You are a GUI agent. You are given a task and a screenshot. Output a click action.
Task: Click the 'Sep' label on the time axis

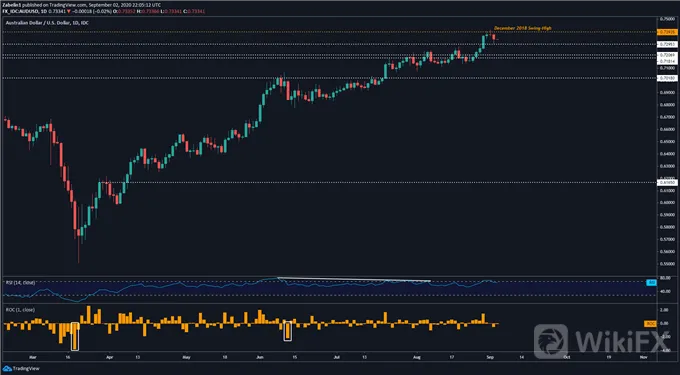pos(490,358)
